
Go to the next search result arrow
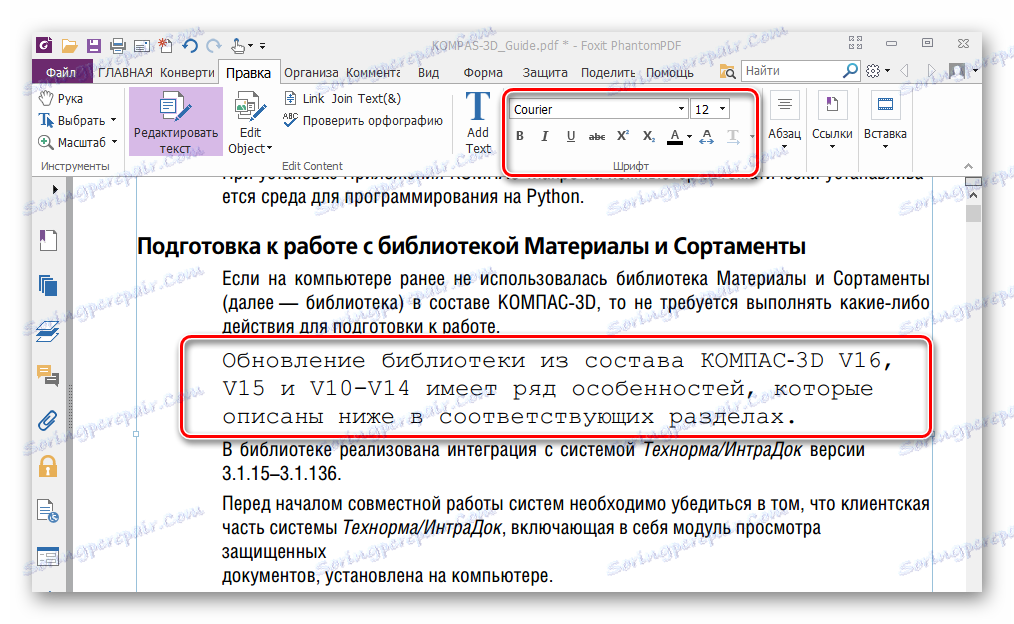[x=931, y=70]
